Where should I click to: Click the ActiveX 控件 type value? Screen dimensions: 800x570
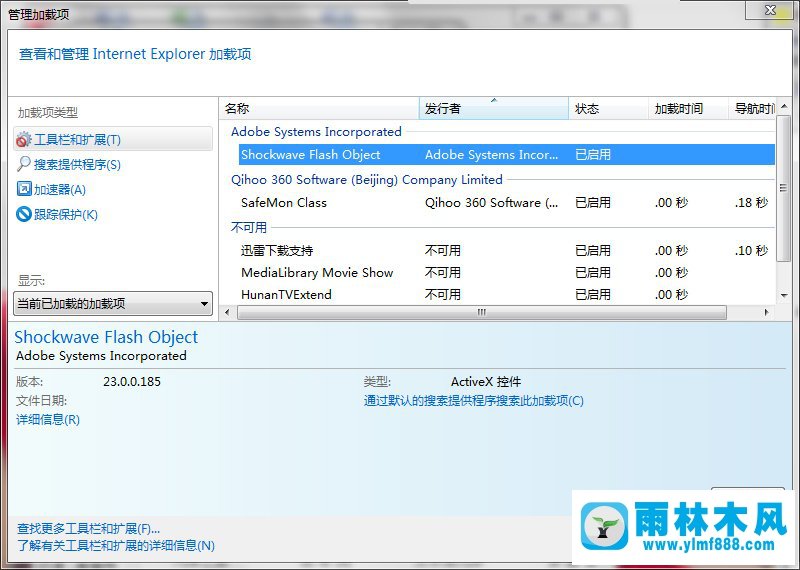[486, 381]
